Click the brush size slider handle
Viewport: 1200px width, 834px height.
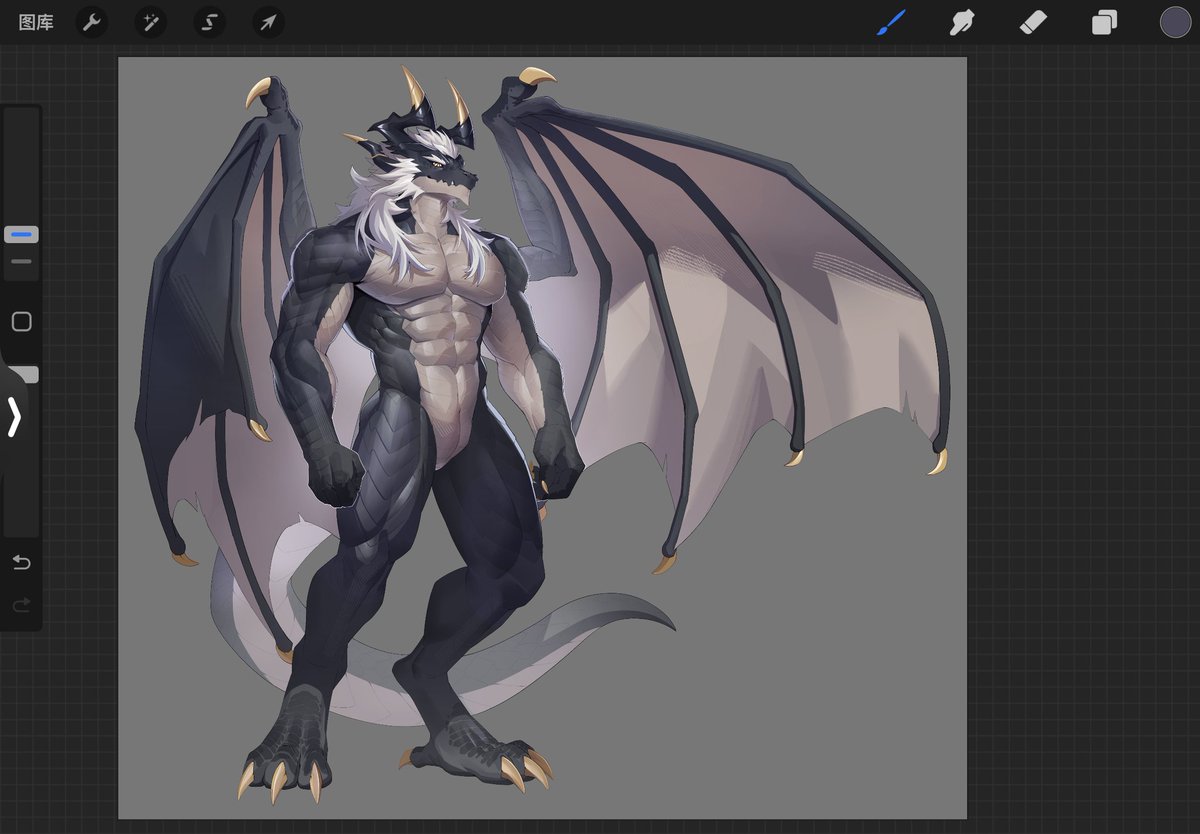(x=21, y=235)
